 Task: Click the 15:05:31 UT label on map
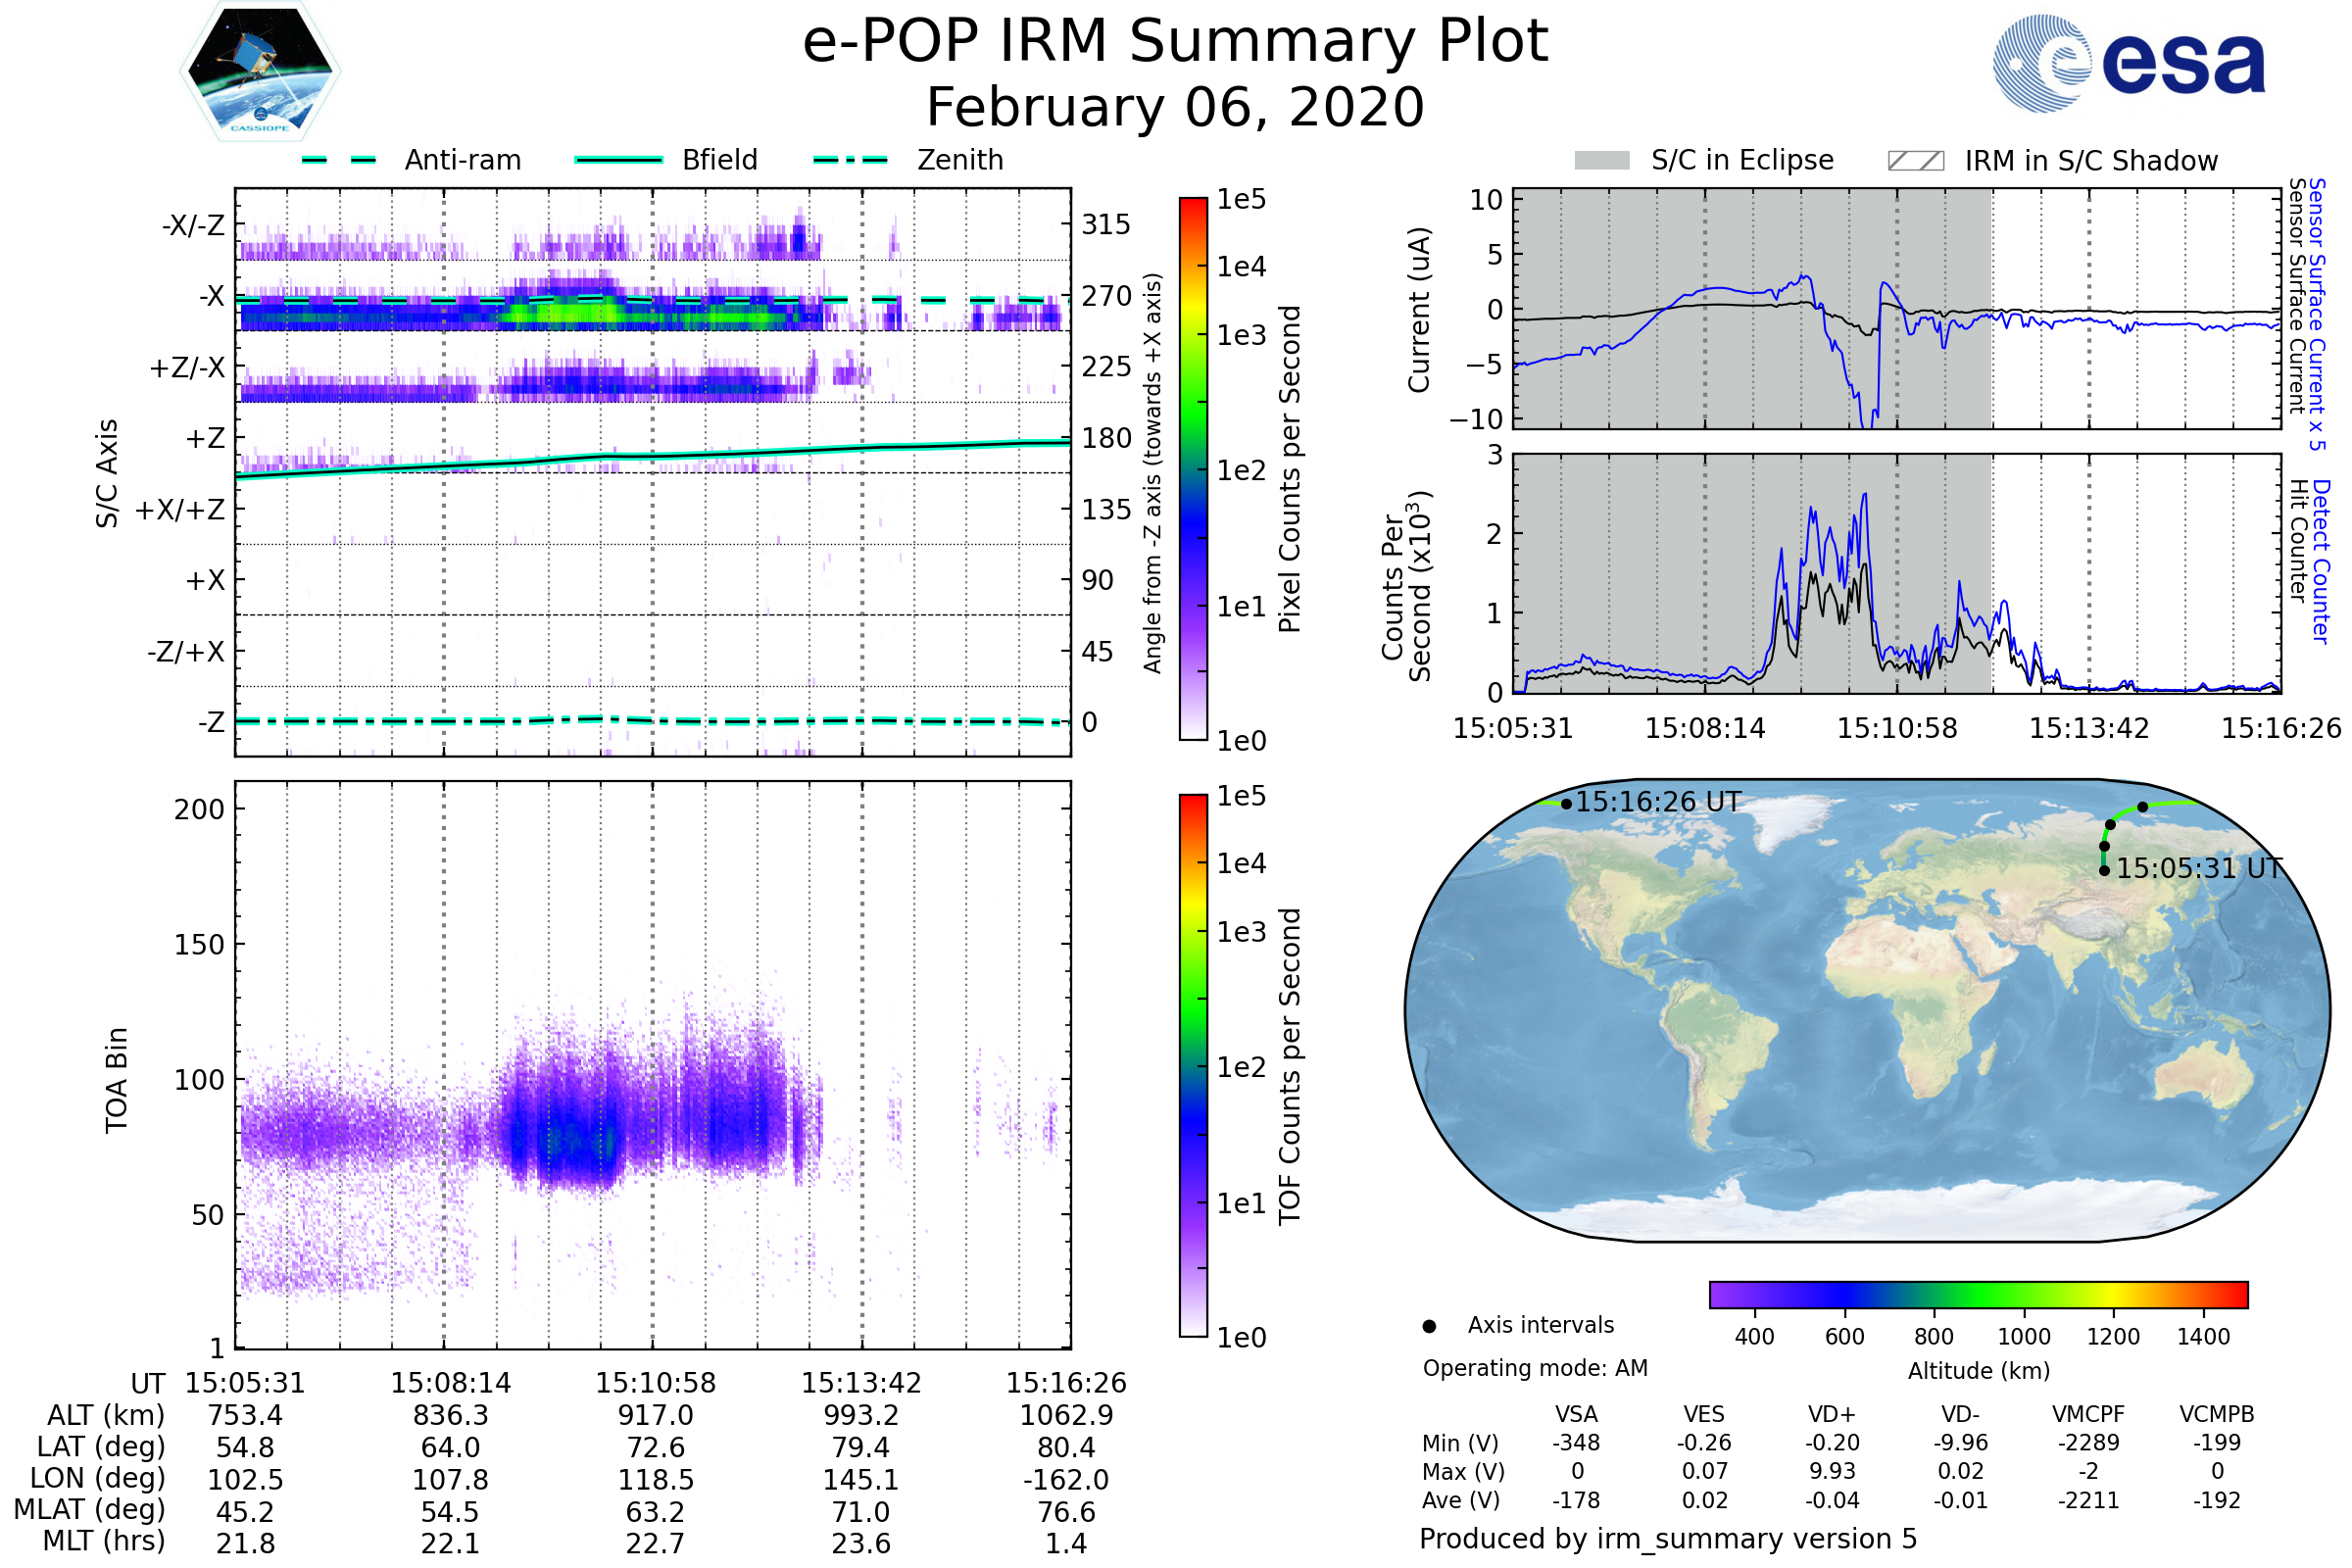coord(2199,868)
